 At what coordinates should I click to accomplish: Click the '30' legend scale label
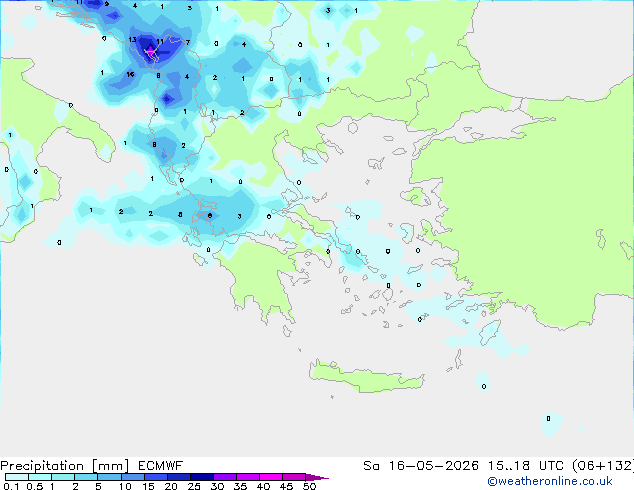(217, 486)
